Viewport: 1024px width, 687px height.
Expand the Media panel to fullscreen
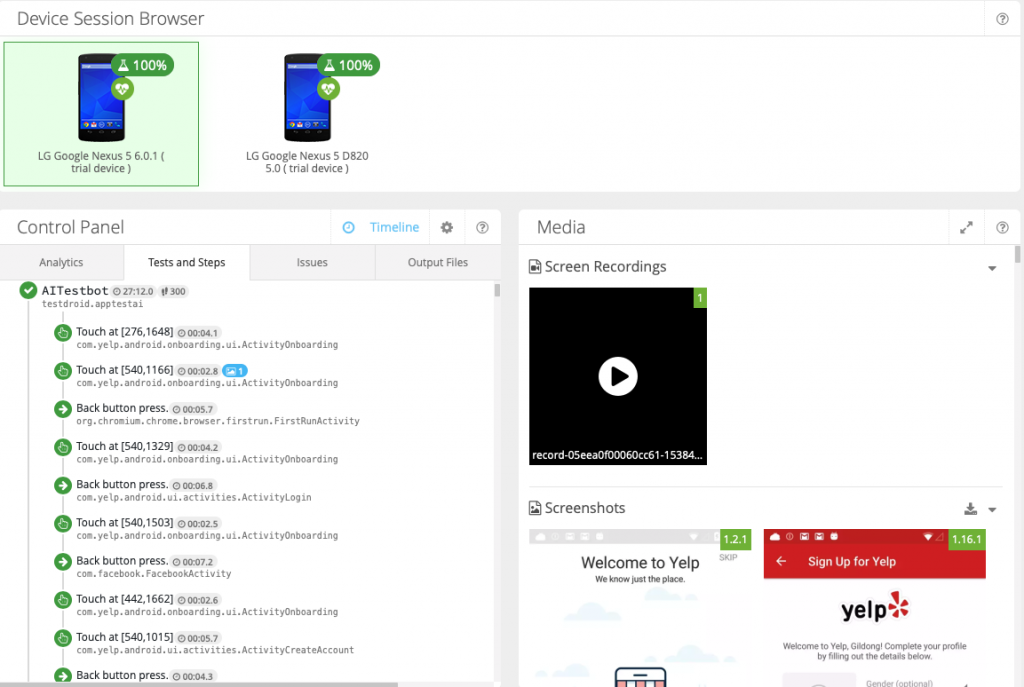pyautogui.click(x=966, y=227)
